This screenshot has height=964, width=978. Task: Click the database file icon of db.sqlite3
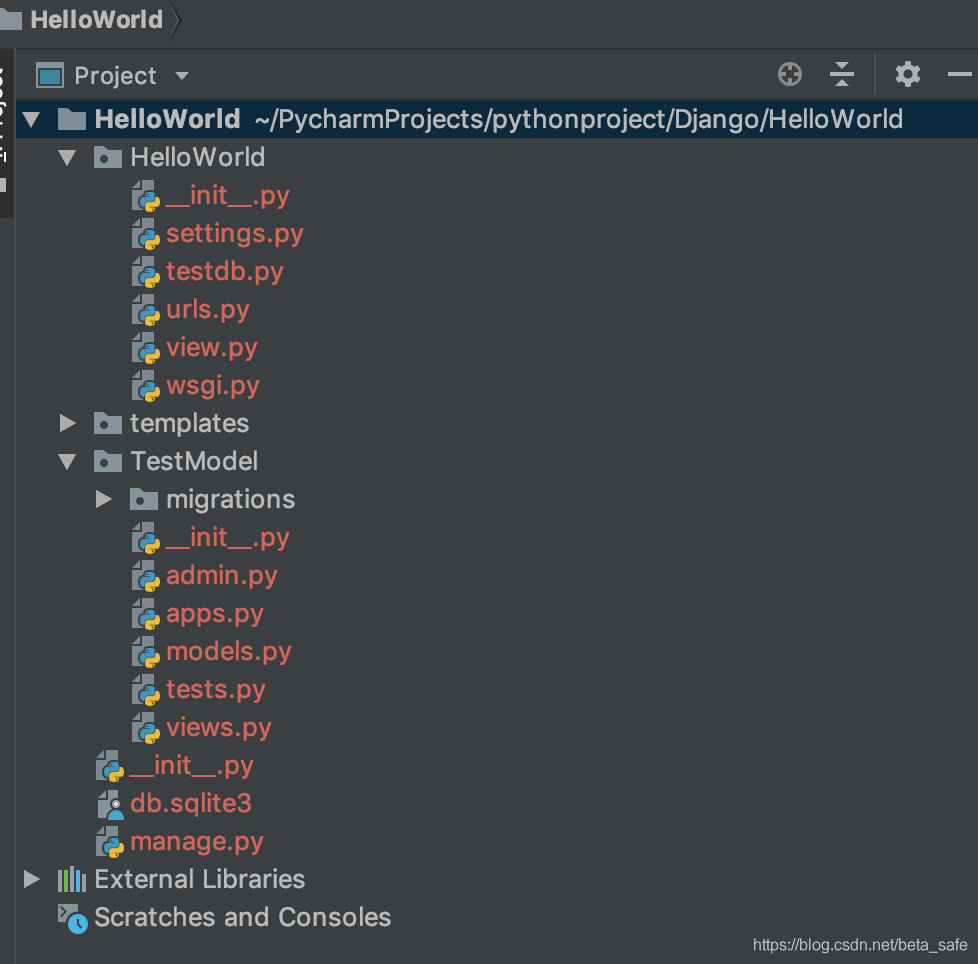click(110, 804)
